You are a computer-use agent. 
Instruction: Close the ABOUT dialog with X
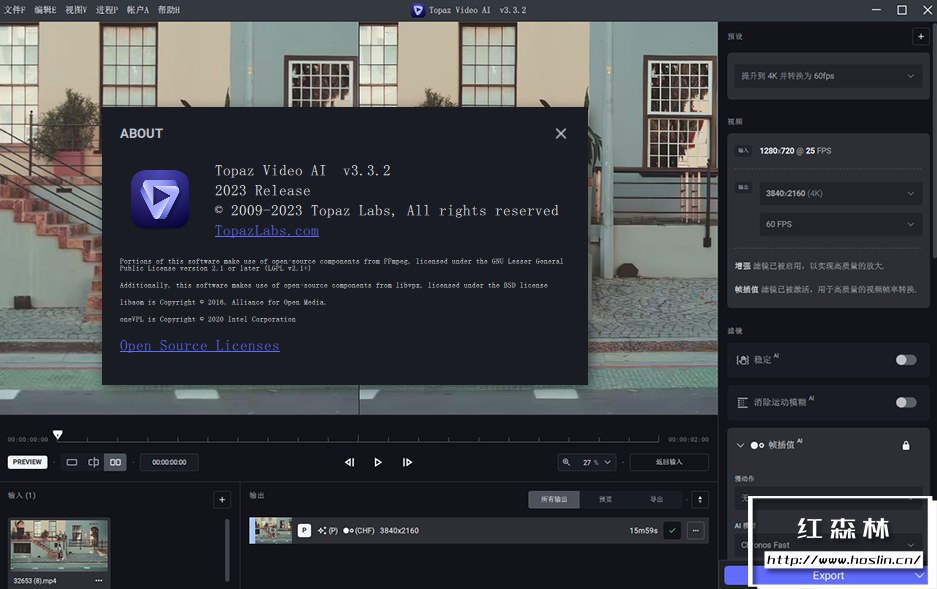(x=561, y=134)
